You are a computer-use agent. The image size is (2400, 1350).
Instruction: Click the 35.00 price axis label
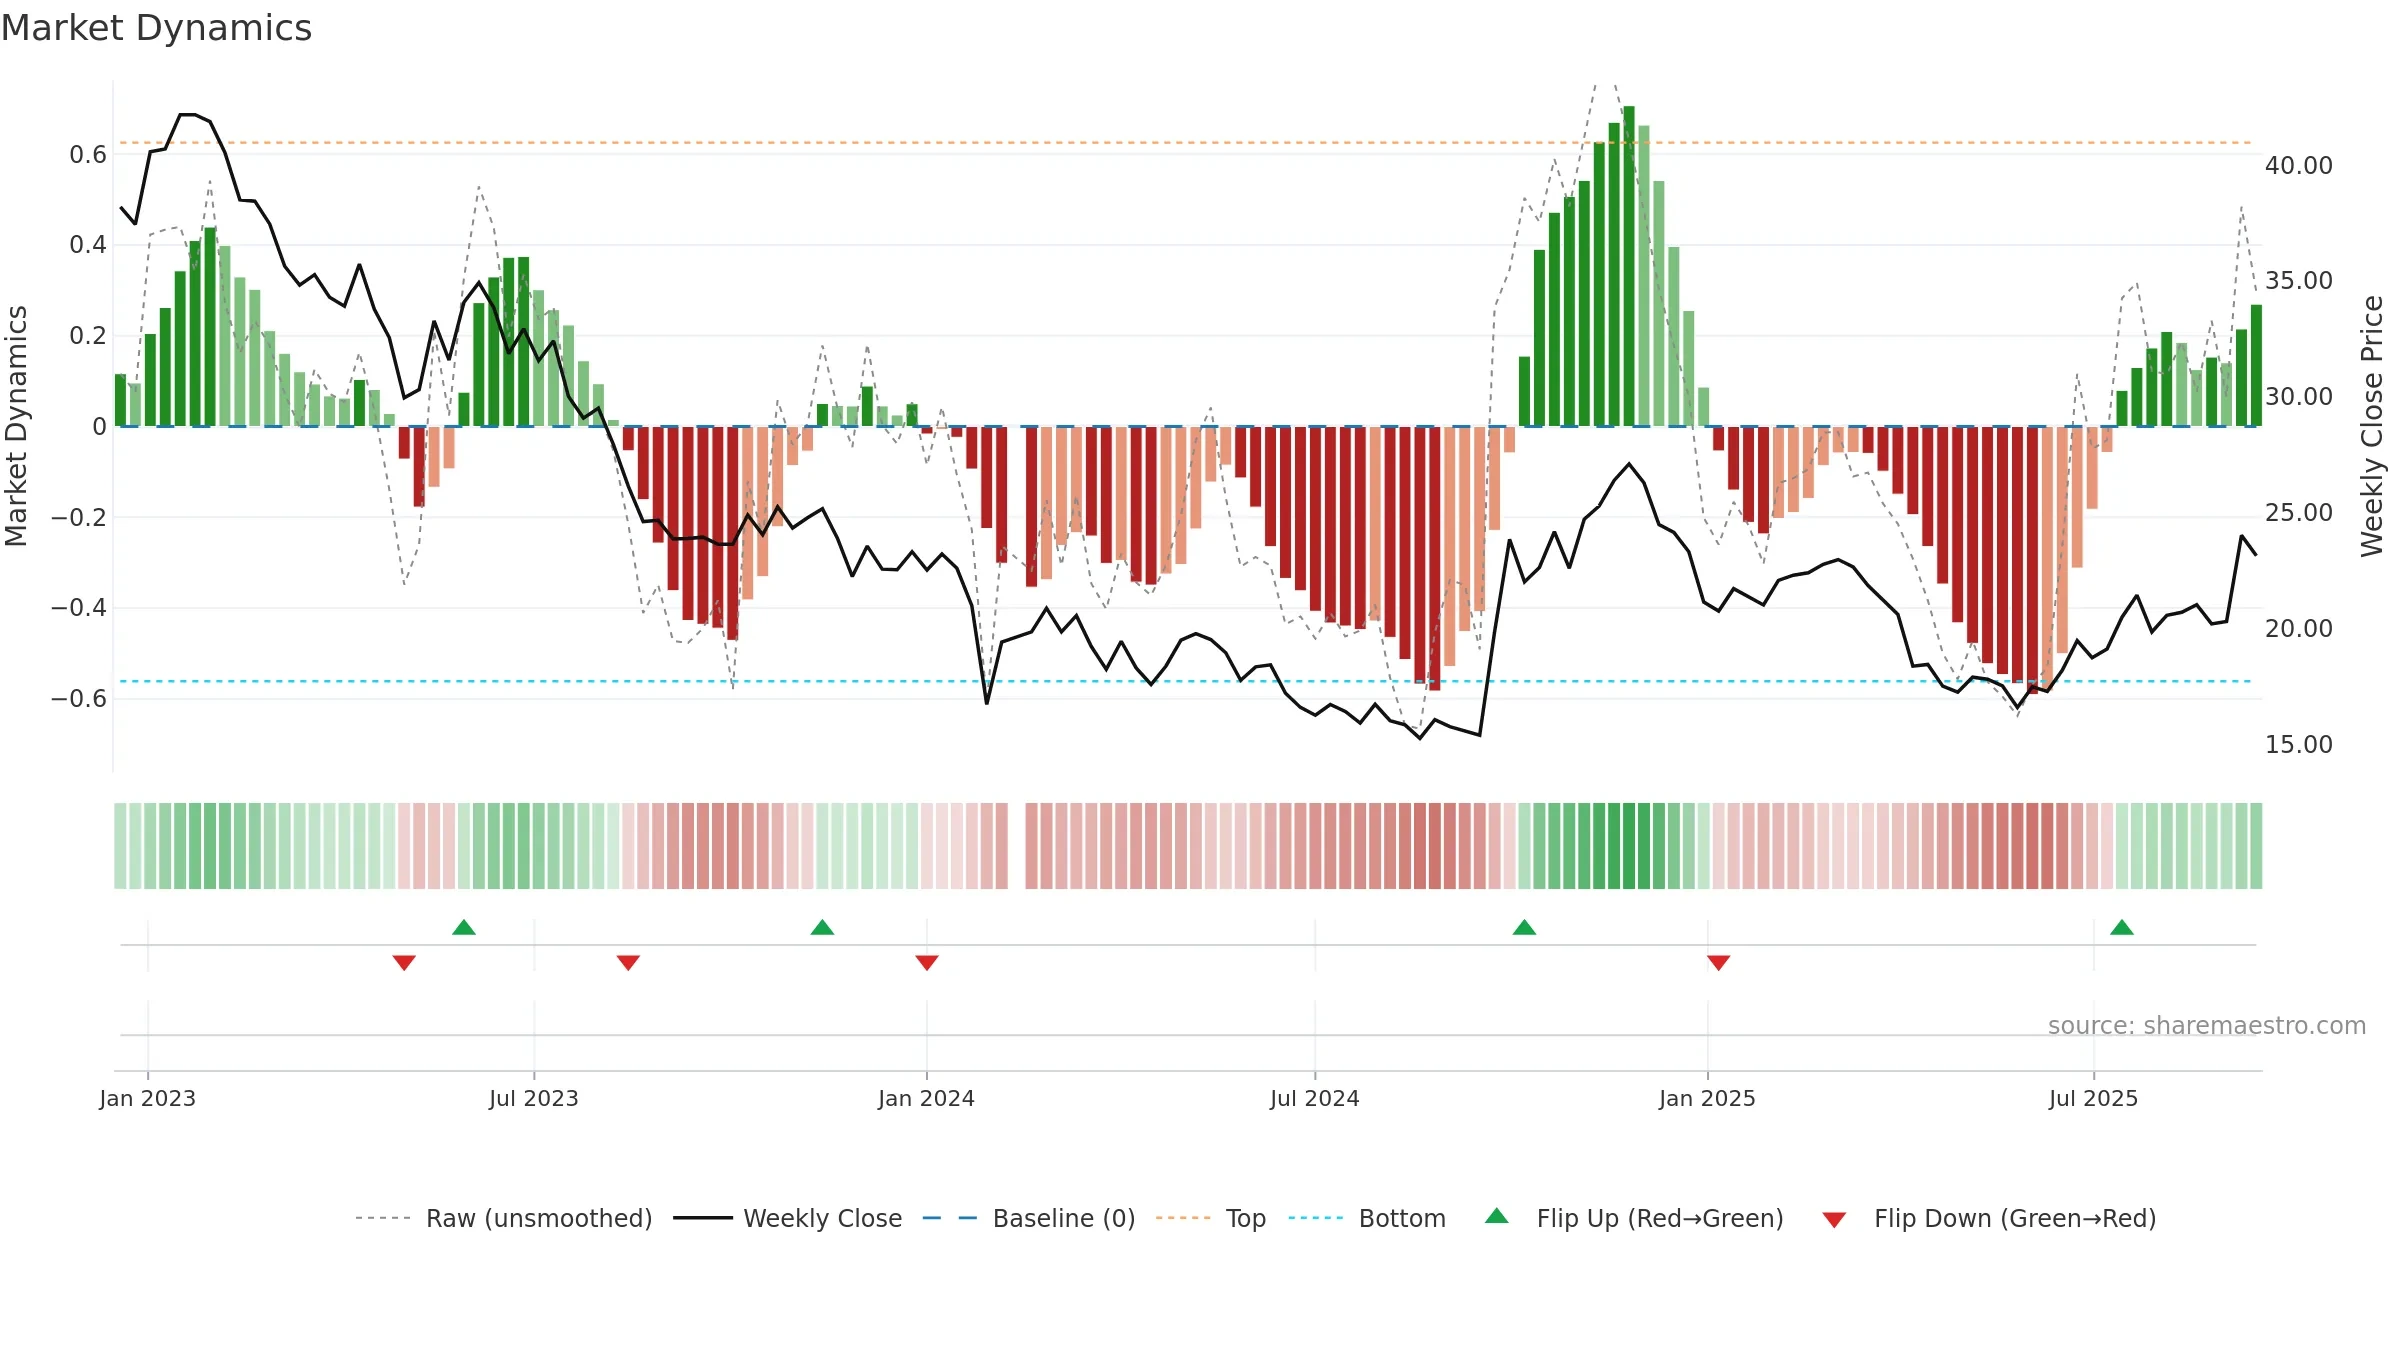pos(2299,281)
